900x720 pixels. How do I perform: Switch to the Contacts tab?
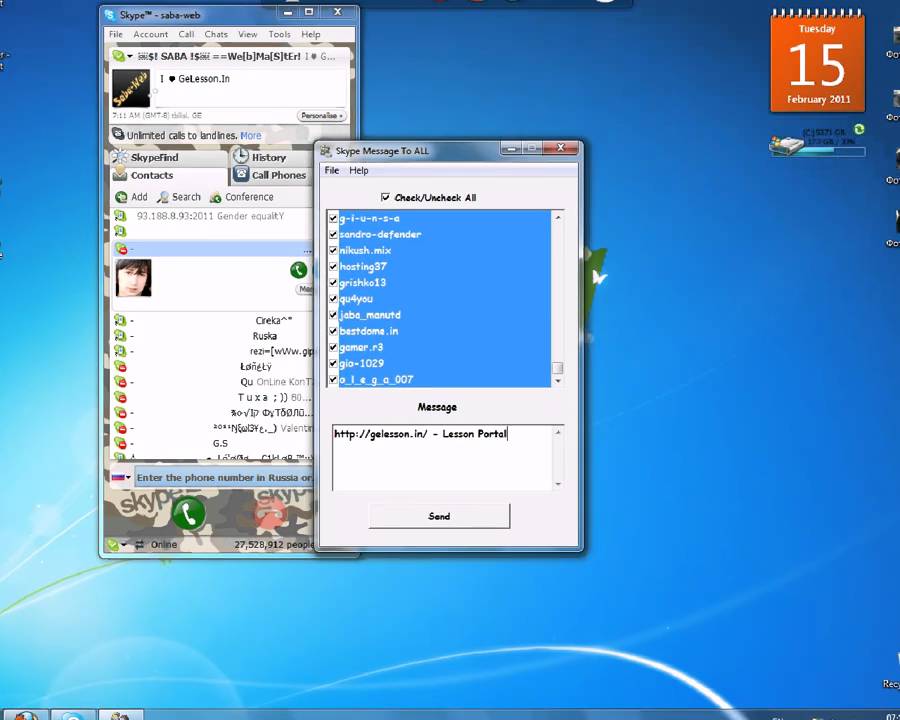click(169, 175)
